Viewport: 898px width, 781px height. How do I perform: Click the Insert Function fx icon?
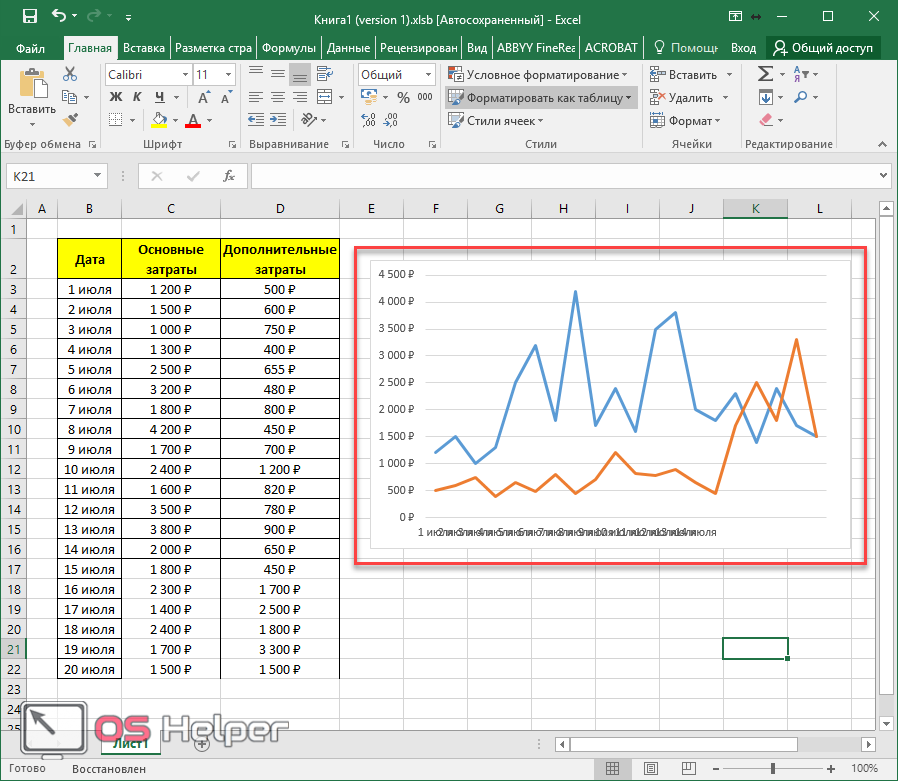coord(229,176)
